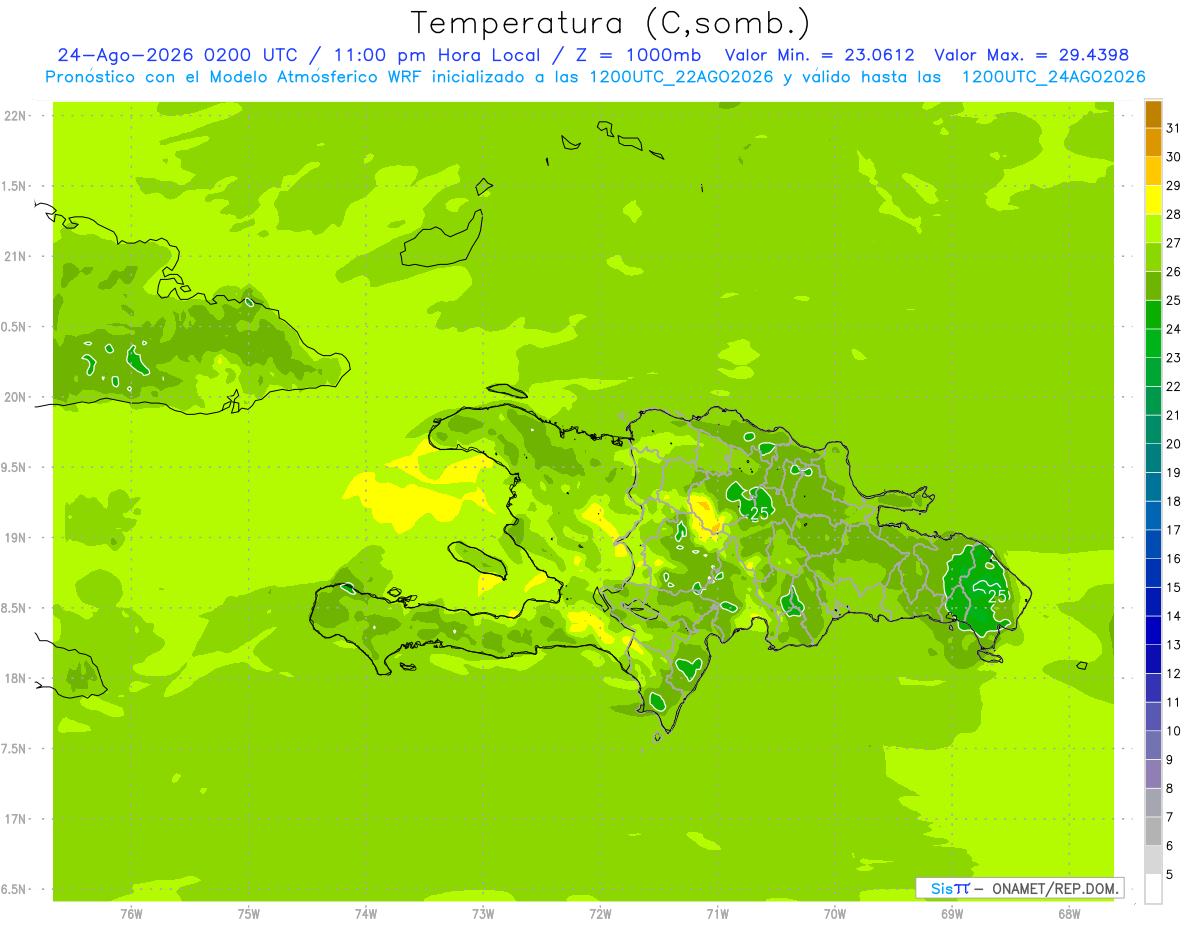Select the "Valor Max. = 29.4398" value
This screenshot has width=1200, height=927.
1032,55
